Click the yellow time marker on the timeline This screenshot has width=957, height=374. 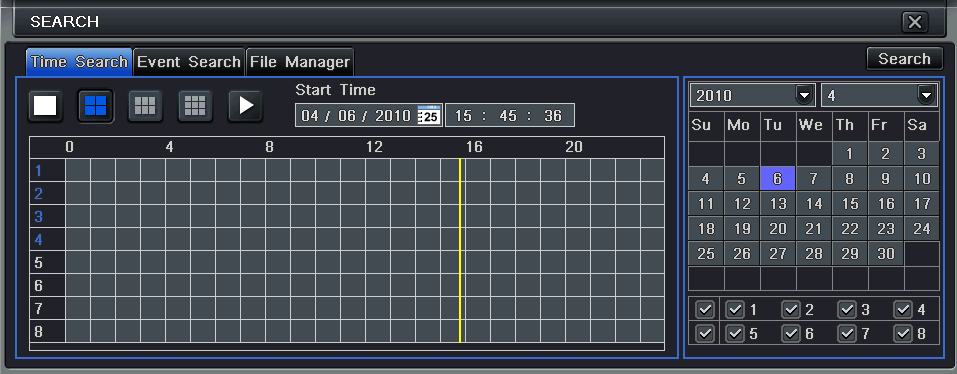click(460, 250)
